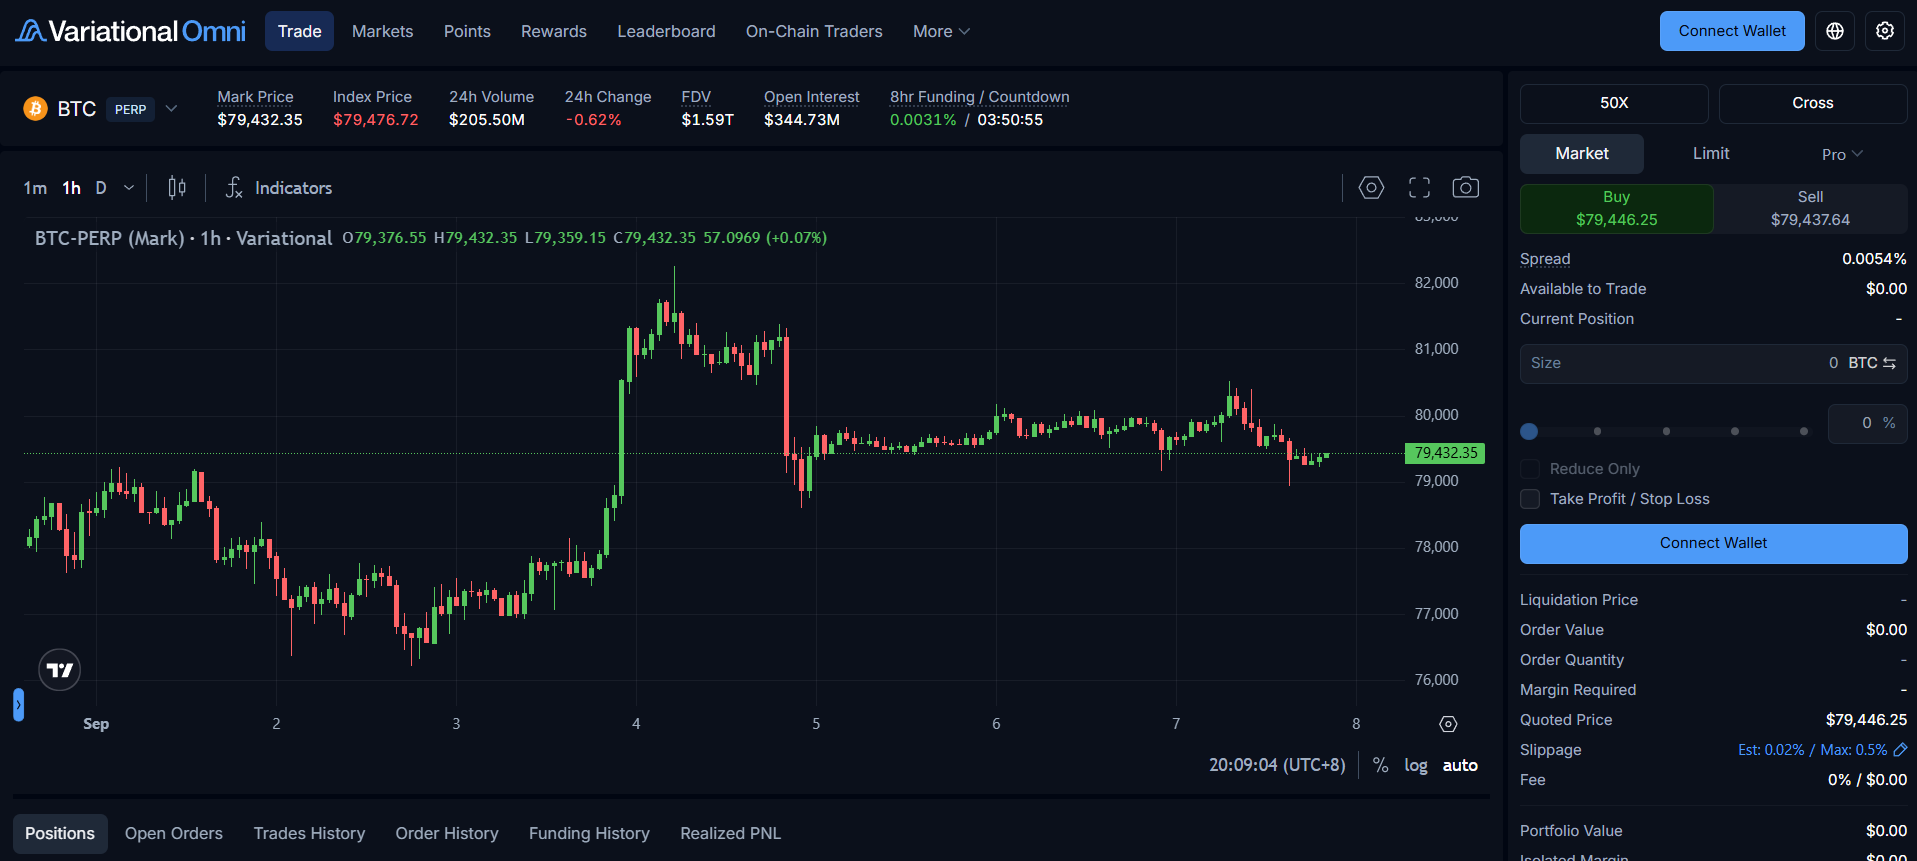Open the settings gear in the header
1917x861 pixels.
pos(1885,31)
